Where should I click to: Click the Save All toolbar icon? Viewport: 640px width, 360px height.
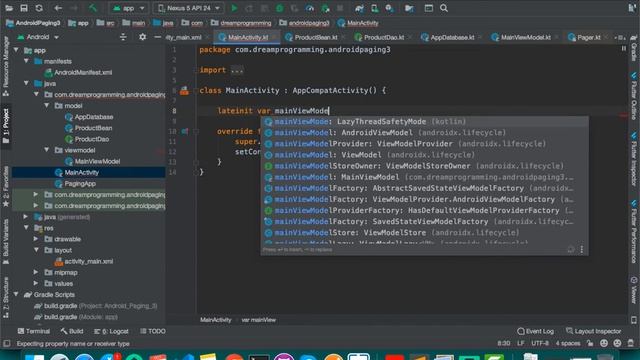[24, 8]
